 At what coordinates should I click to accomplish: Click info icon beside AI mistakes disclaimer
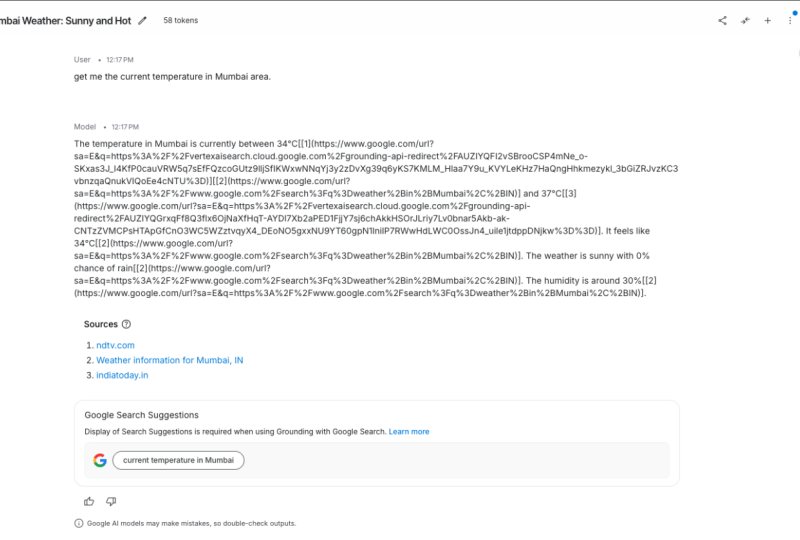click(79, 523)
